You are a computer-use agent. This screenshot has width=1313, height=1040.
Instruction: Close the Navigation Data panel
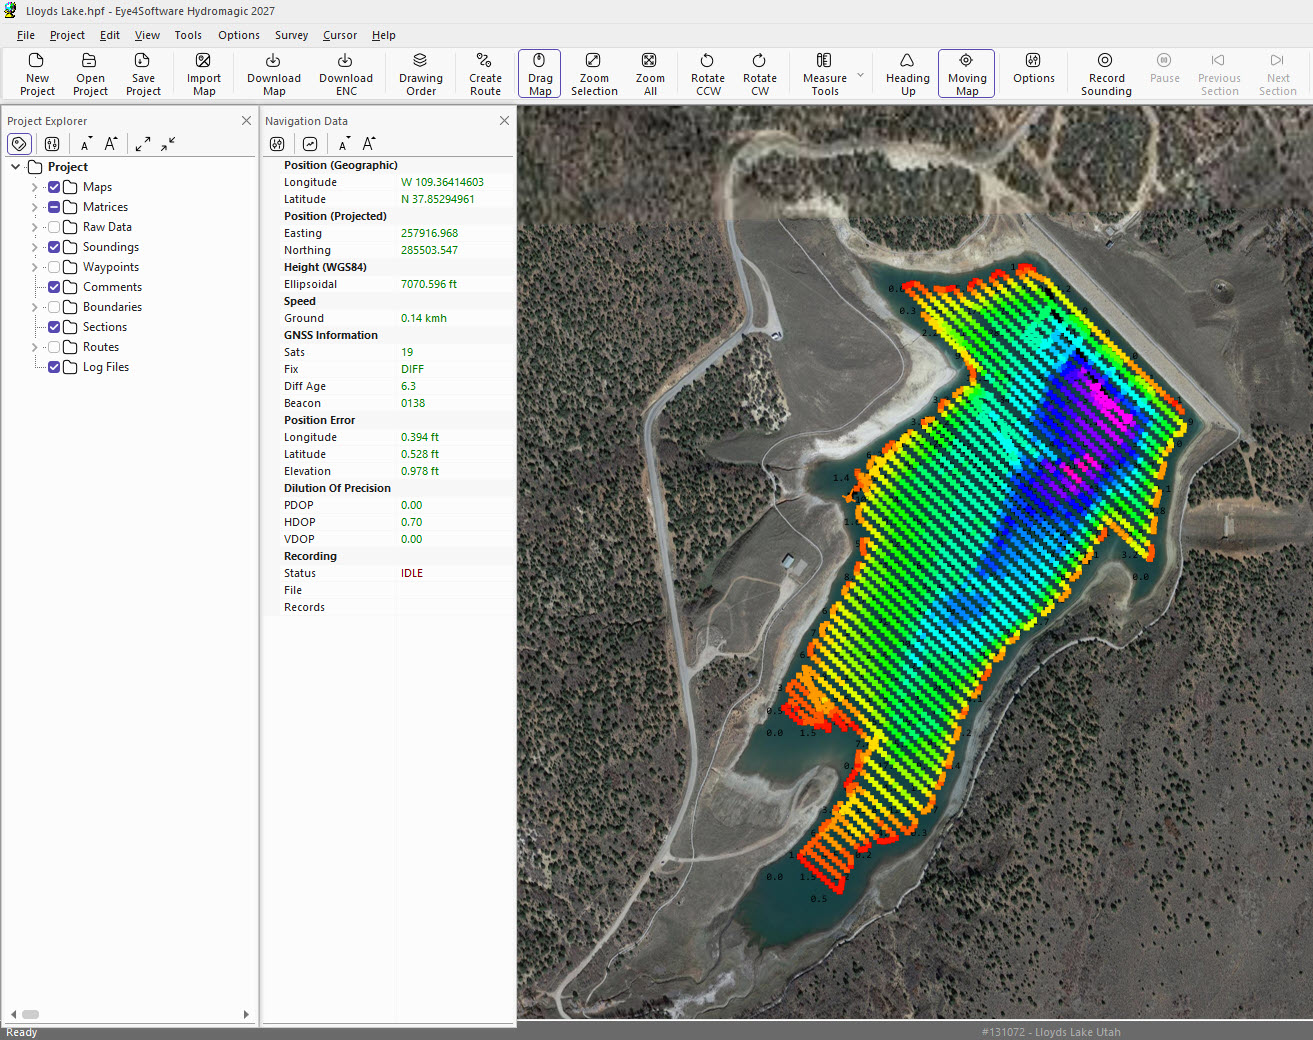click(x=504, y=120)
